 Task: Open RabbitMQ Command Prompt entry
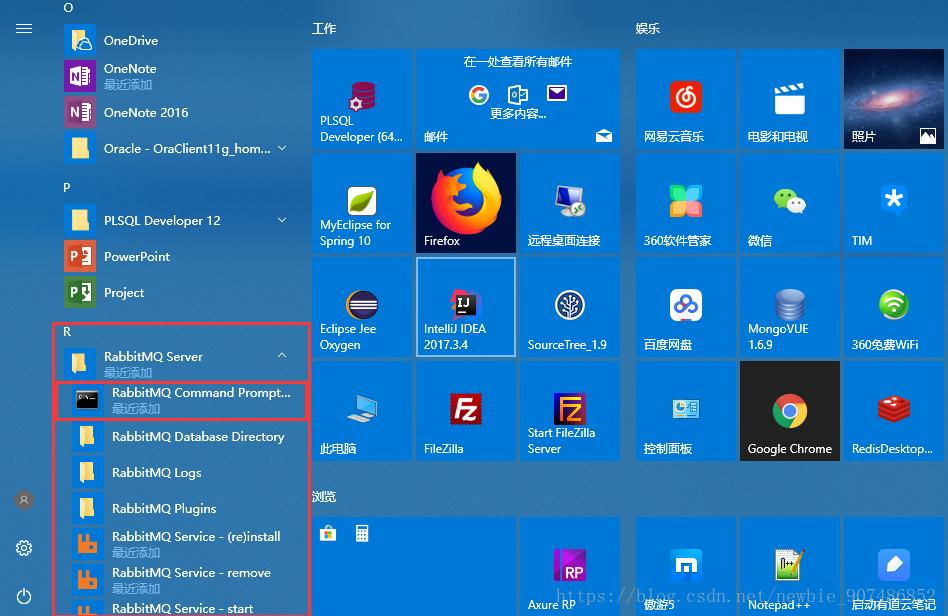click(x=182, y=400)
